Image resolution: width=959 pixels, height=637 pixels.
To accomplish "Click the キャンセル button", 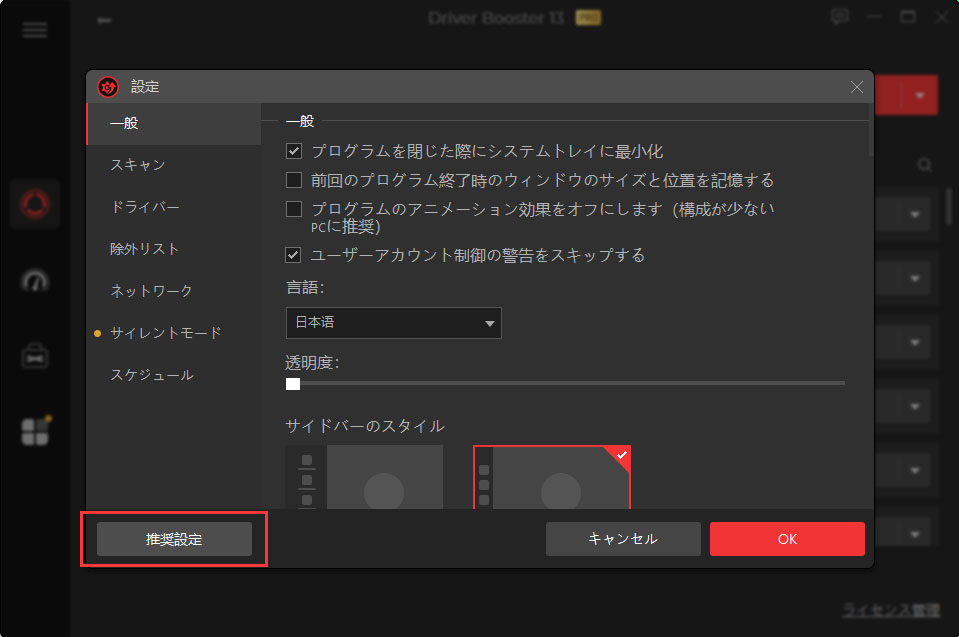I will tap(623, 539).
